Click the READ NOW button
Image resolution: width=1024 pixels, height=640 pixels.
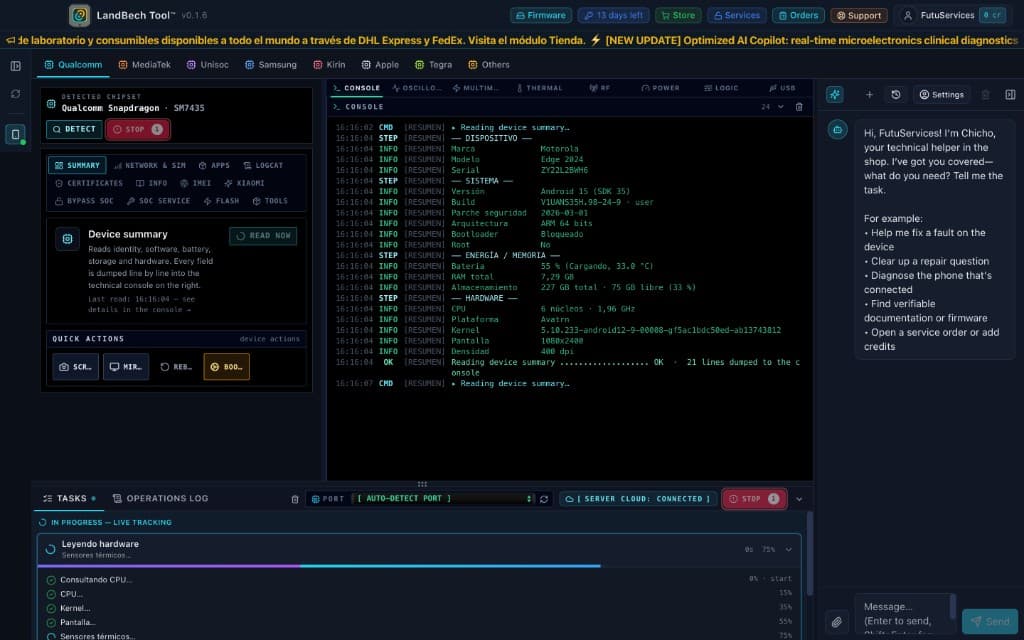[x=263, y=236]
